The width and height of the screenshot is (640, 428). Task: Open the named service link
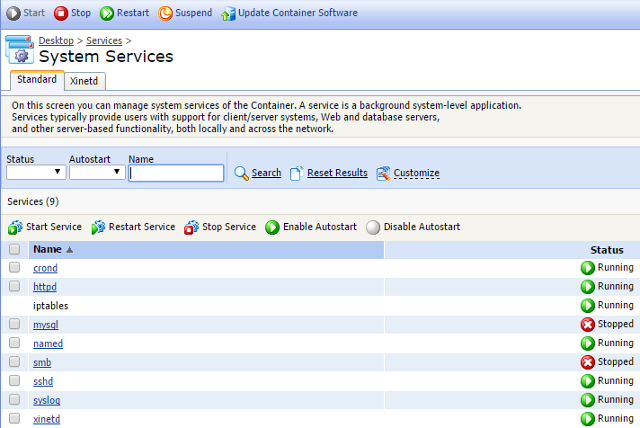[48, 344]
